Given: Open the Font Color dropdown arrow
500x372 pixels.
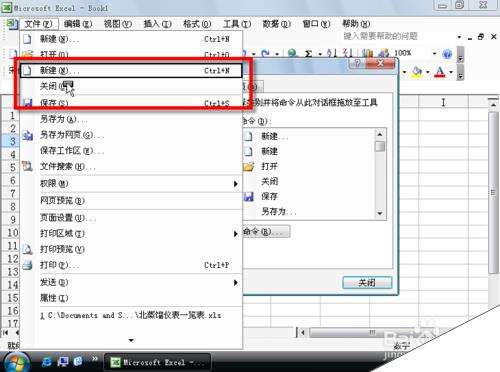Looking at the screenshot, I should 451,72.
